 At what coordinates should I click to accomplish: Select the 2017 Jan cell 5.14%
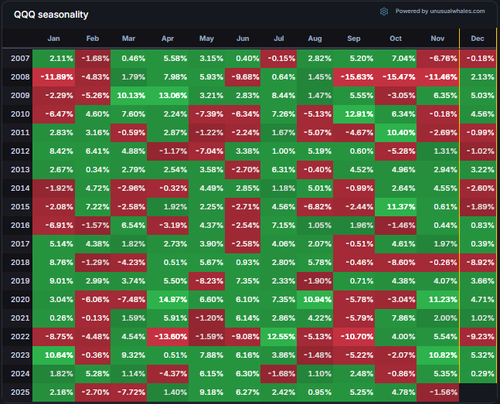pos(54,244)
